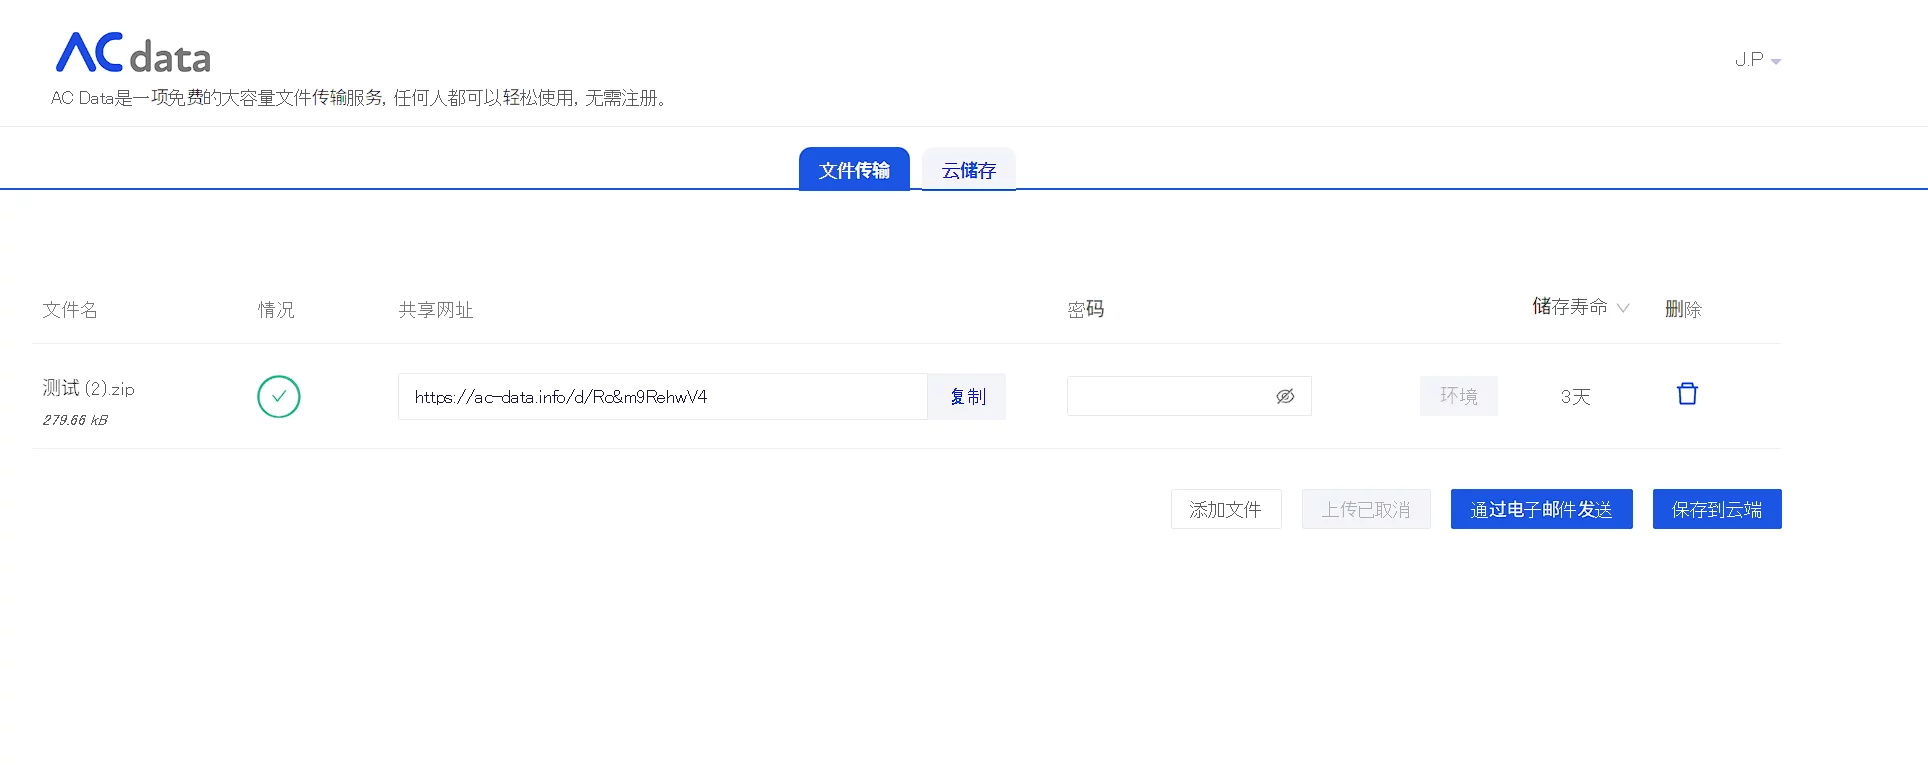The image size is (1928, 784).
Task: Focus the password input field
Action: pos(1165,397)
